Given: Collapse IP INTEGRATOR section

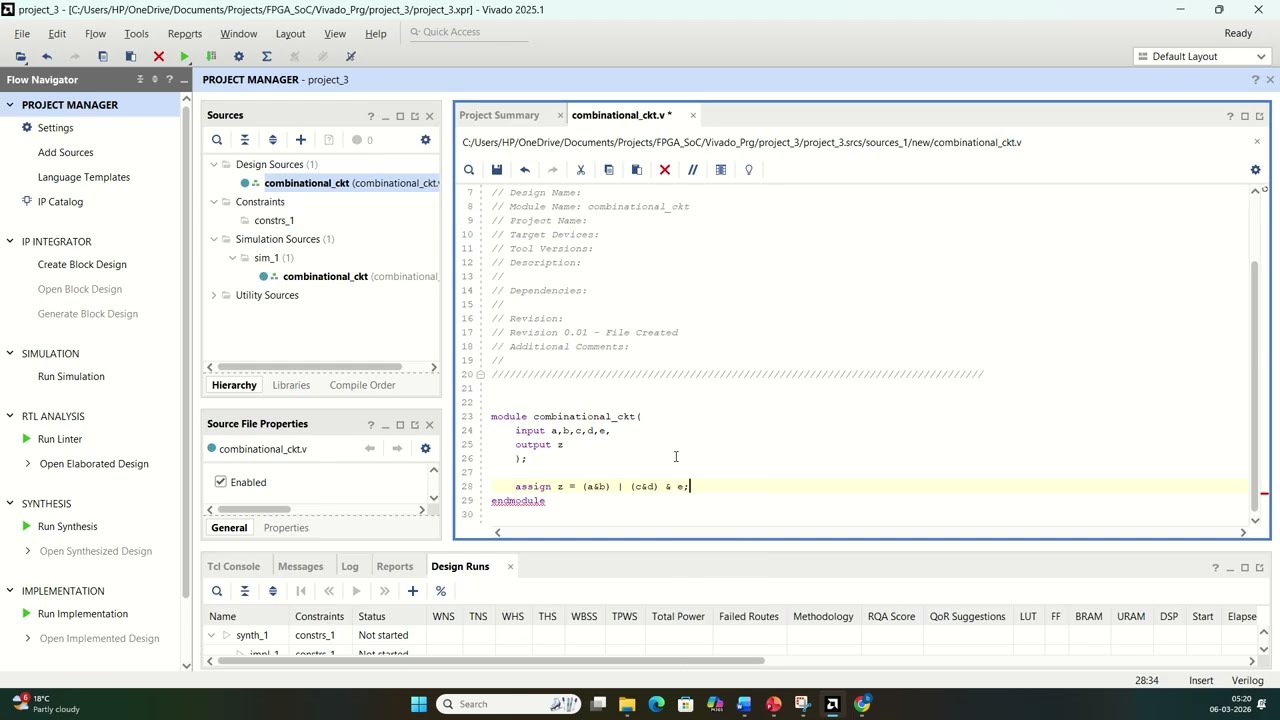Looking at the screenshot, I should (x=9, y=242).
